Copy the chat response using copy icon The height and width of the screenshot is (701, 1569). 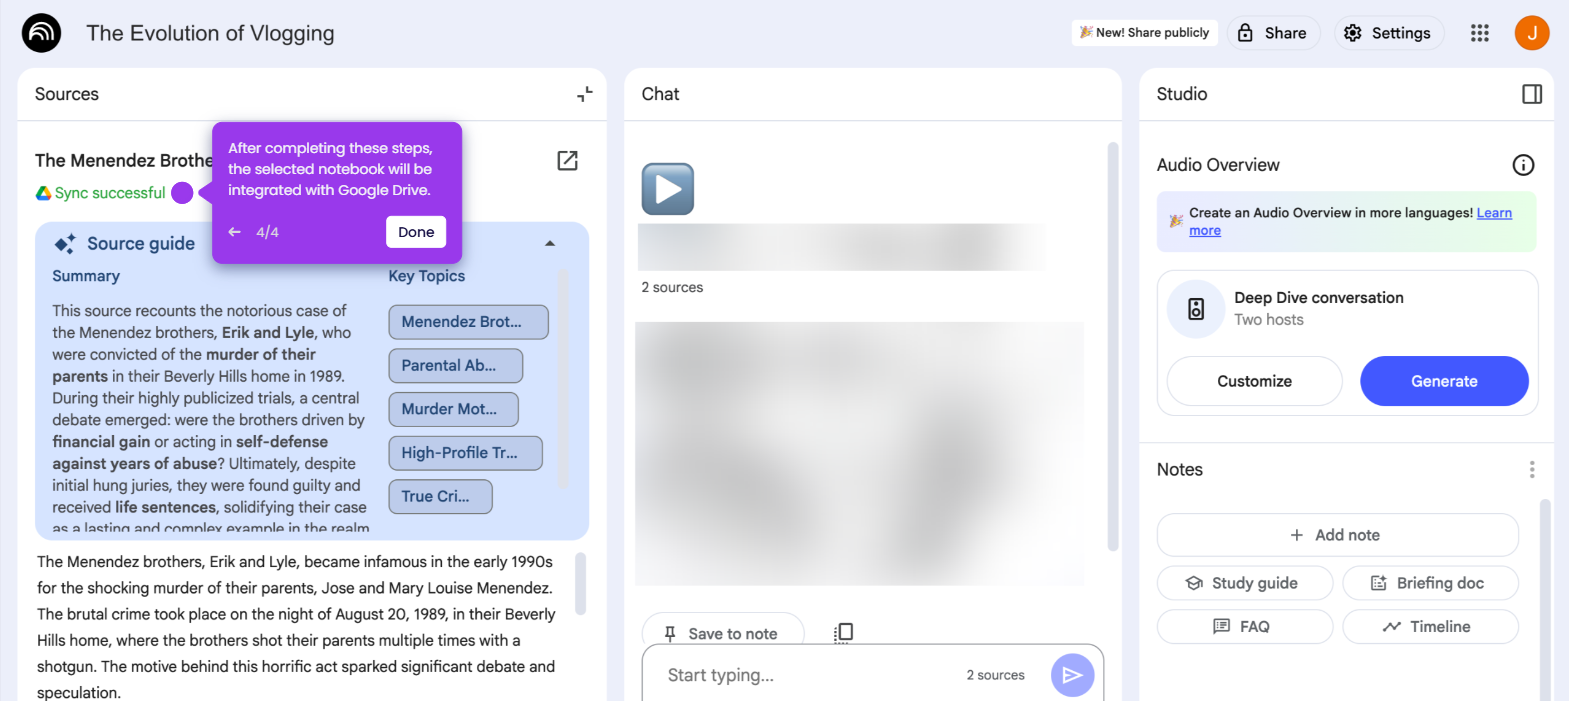pos(843,632)
